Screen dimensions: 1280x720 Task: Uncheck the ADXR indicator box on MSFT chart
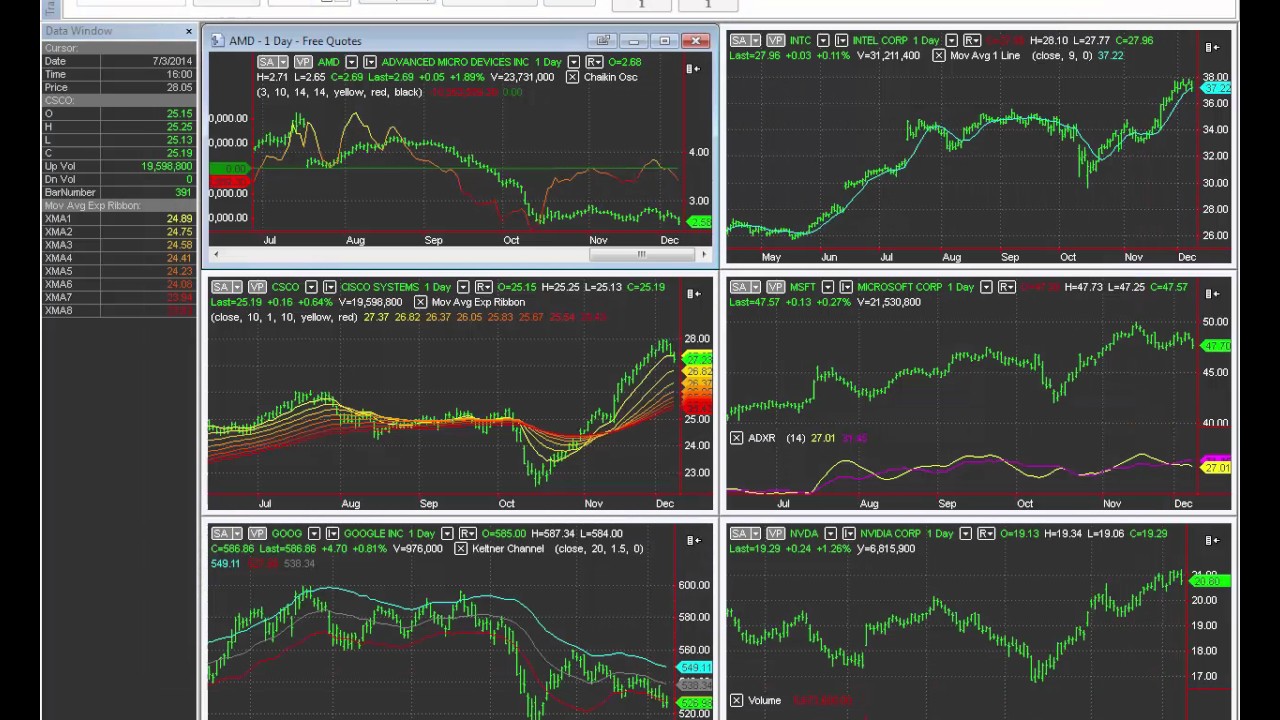[x=736, y=438]
